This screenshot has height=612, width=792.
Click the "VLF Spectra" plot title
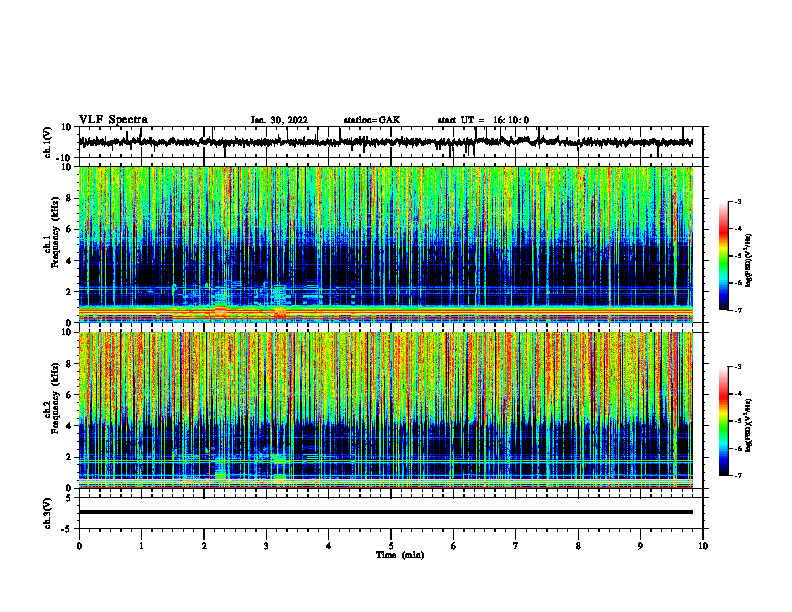tap(113, 120)
